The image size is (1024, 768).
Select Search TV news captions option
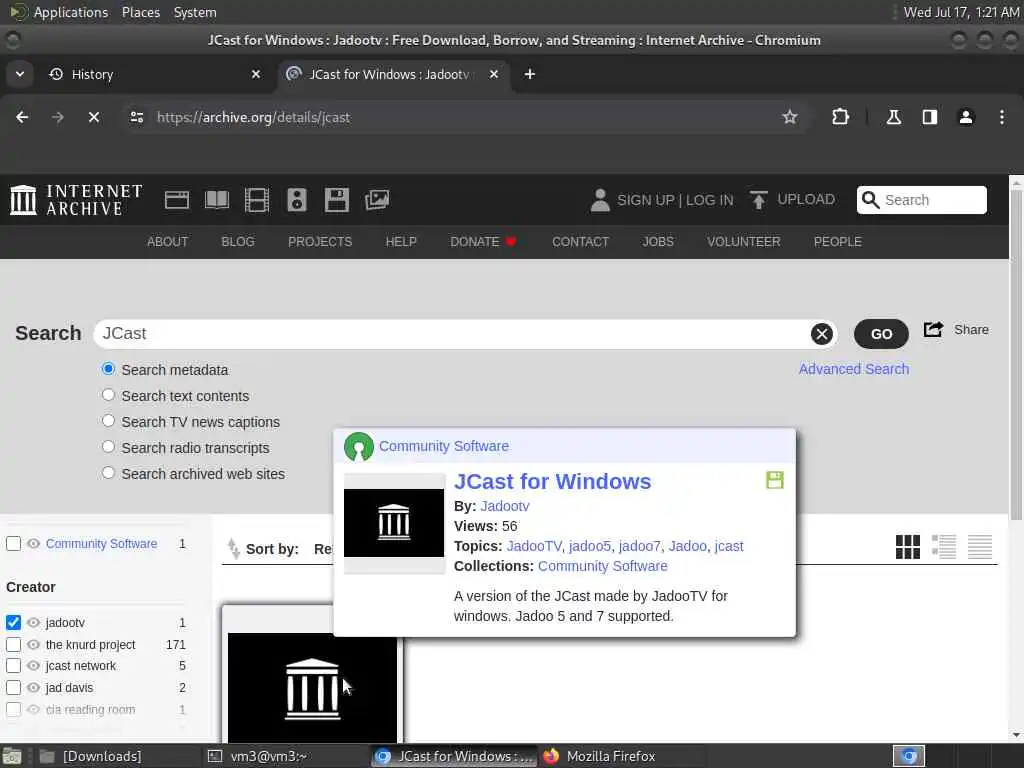pos(108,421)
